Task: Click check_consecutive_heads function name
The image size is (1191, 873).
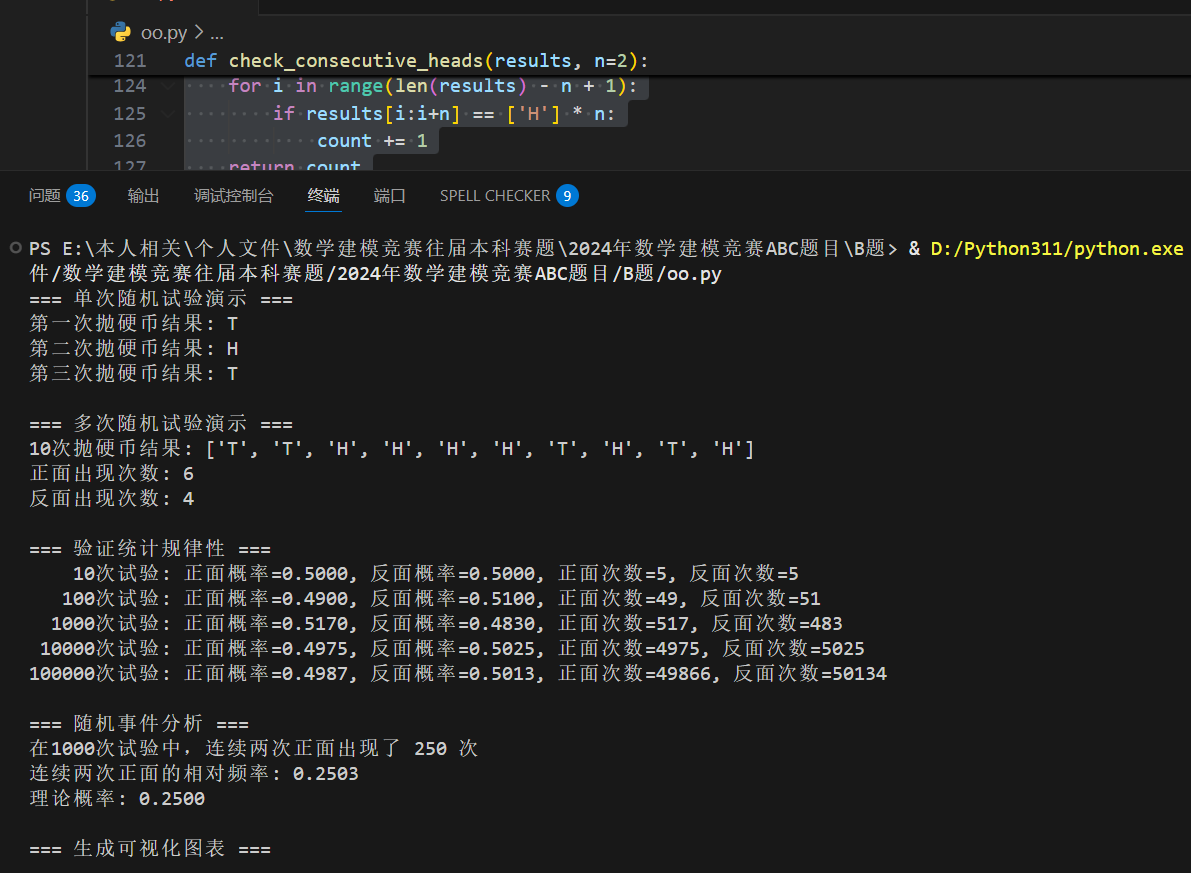Action: [355, 61]
